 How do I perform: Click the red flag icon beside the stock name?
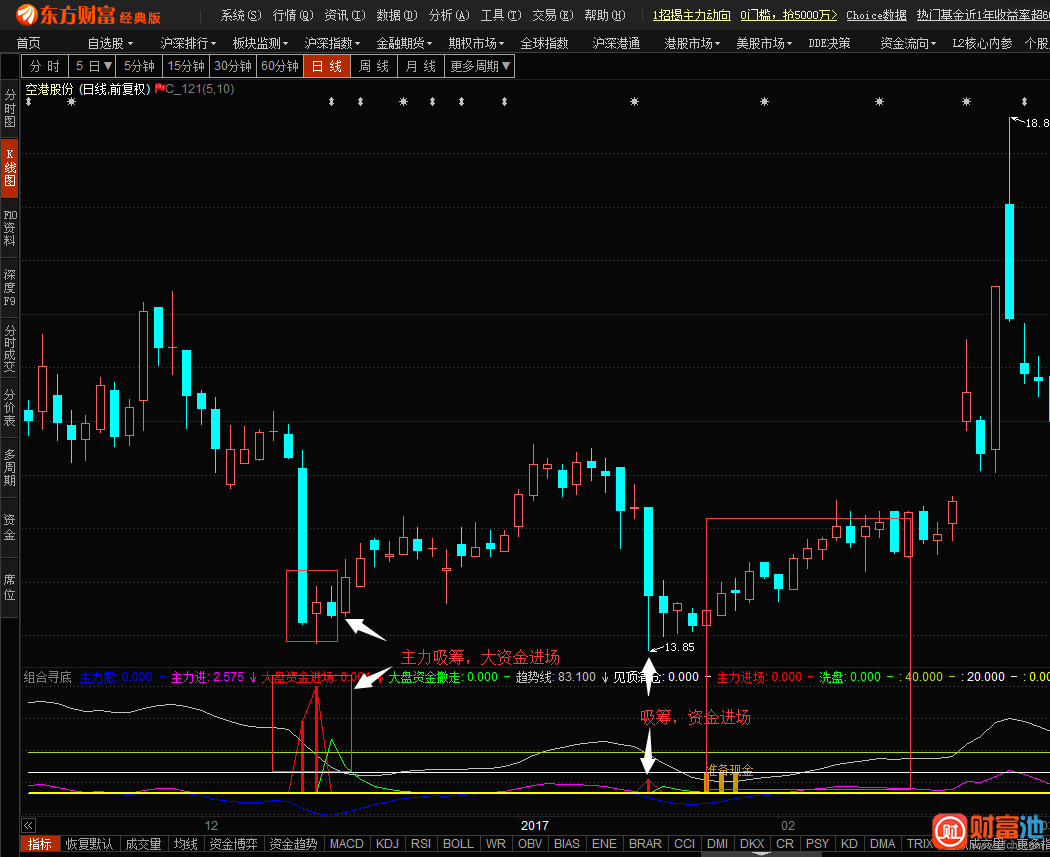pyautogui.click(x=159, y=89)
